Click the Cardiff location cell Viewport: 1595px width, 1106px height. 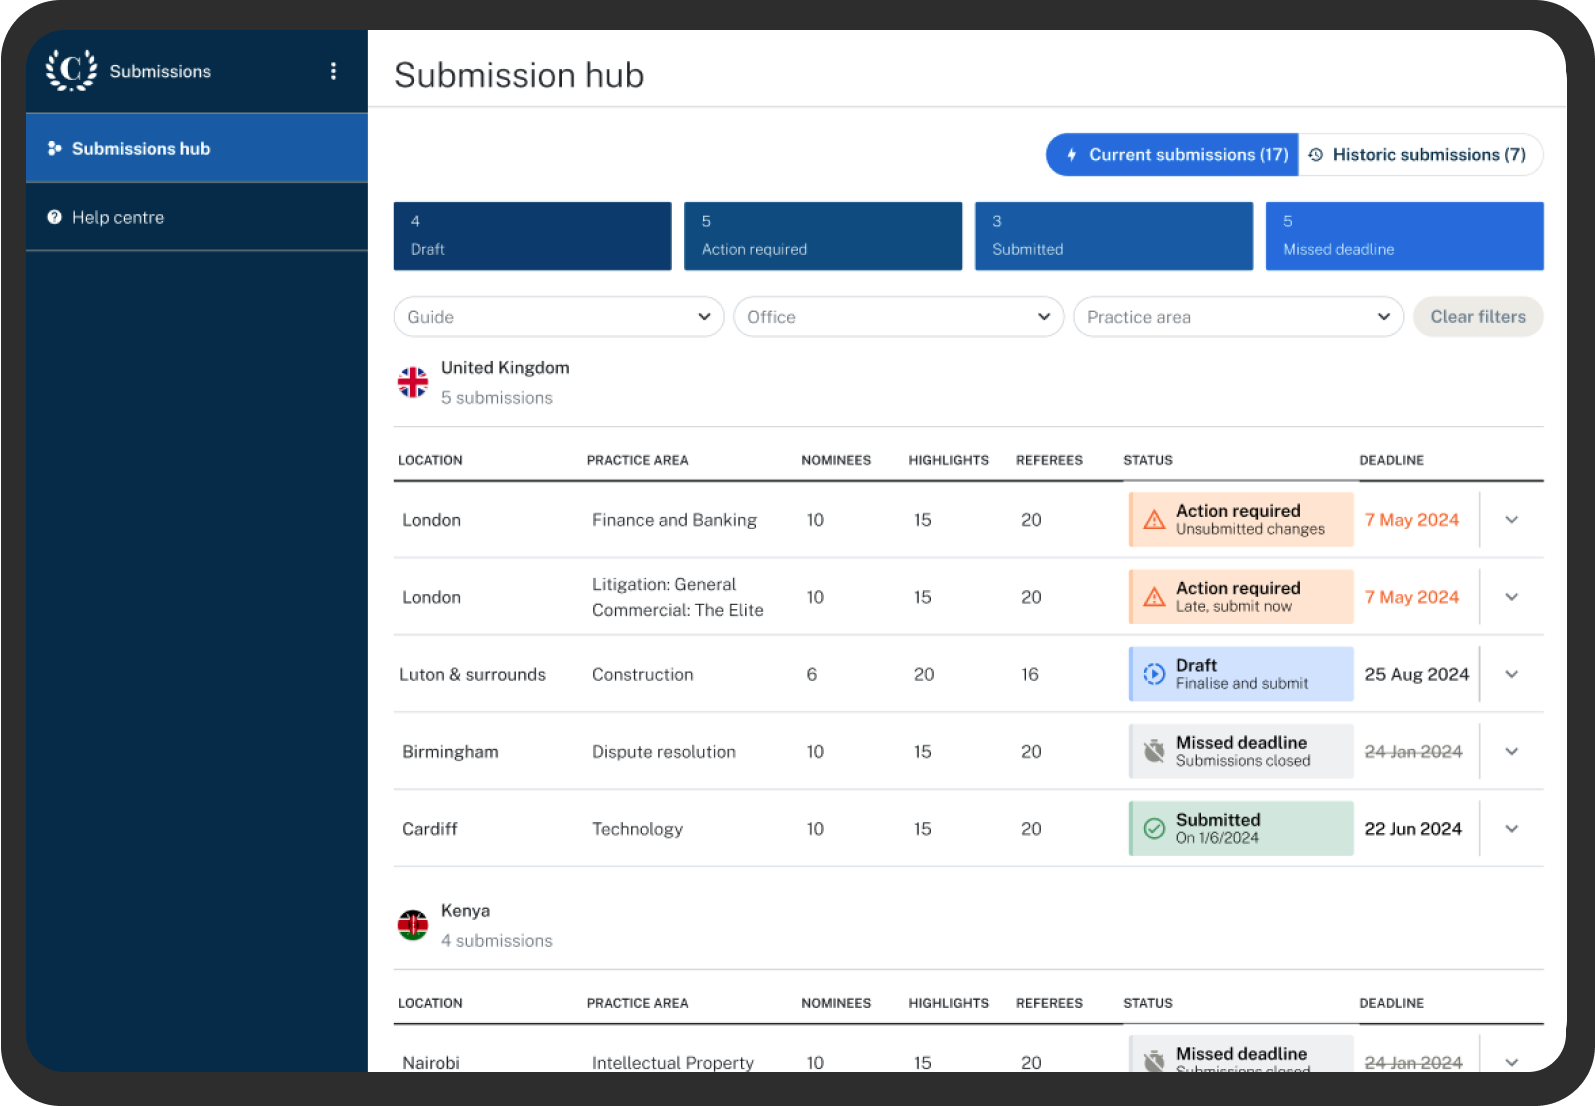pyautogui.click(x=430, y=829)
